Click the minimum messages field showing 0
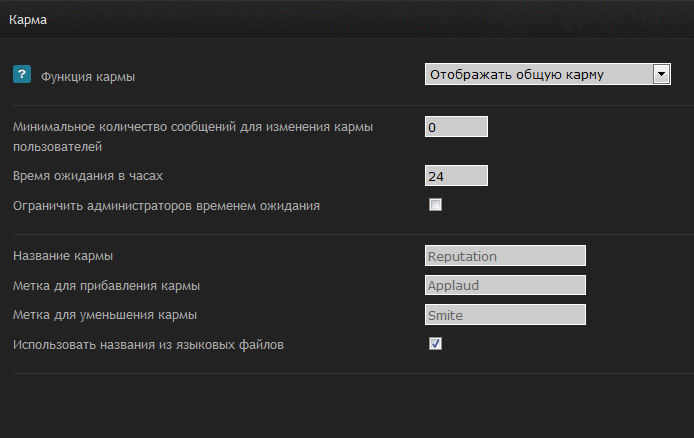The width and height of the screenshot is (694, 438). pos(456,127)
